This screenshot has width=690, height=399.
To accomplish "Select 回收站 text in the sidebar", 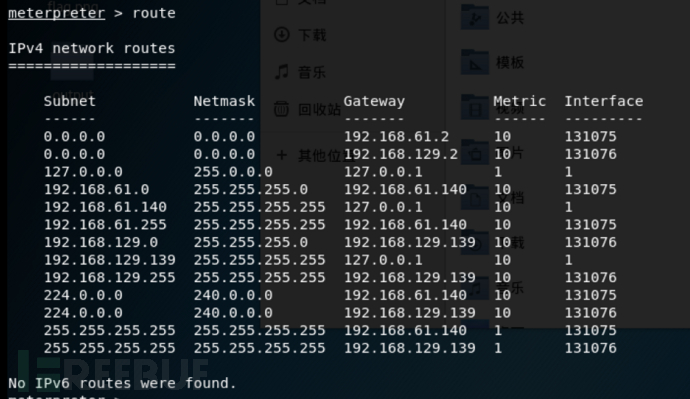I will click(x=319, y=109).
